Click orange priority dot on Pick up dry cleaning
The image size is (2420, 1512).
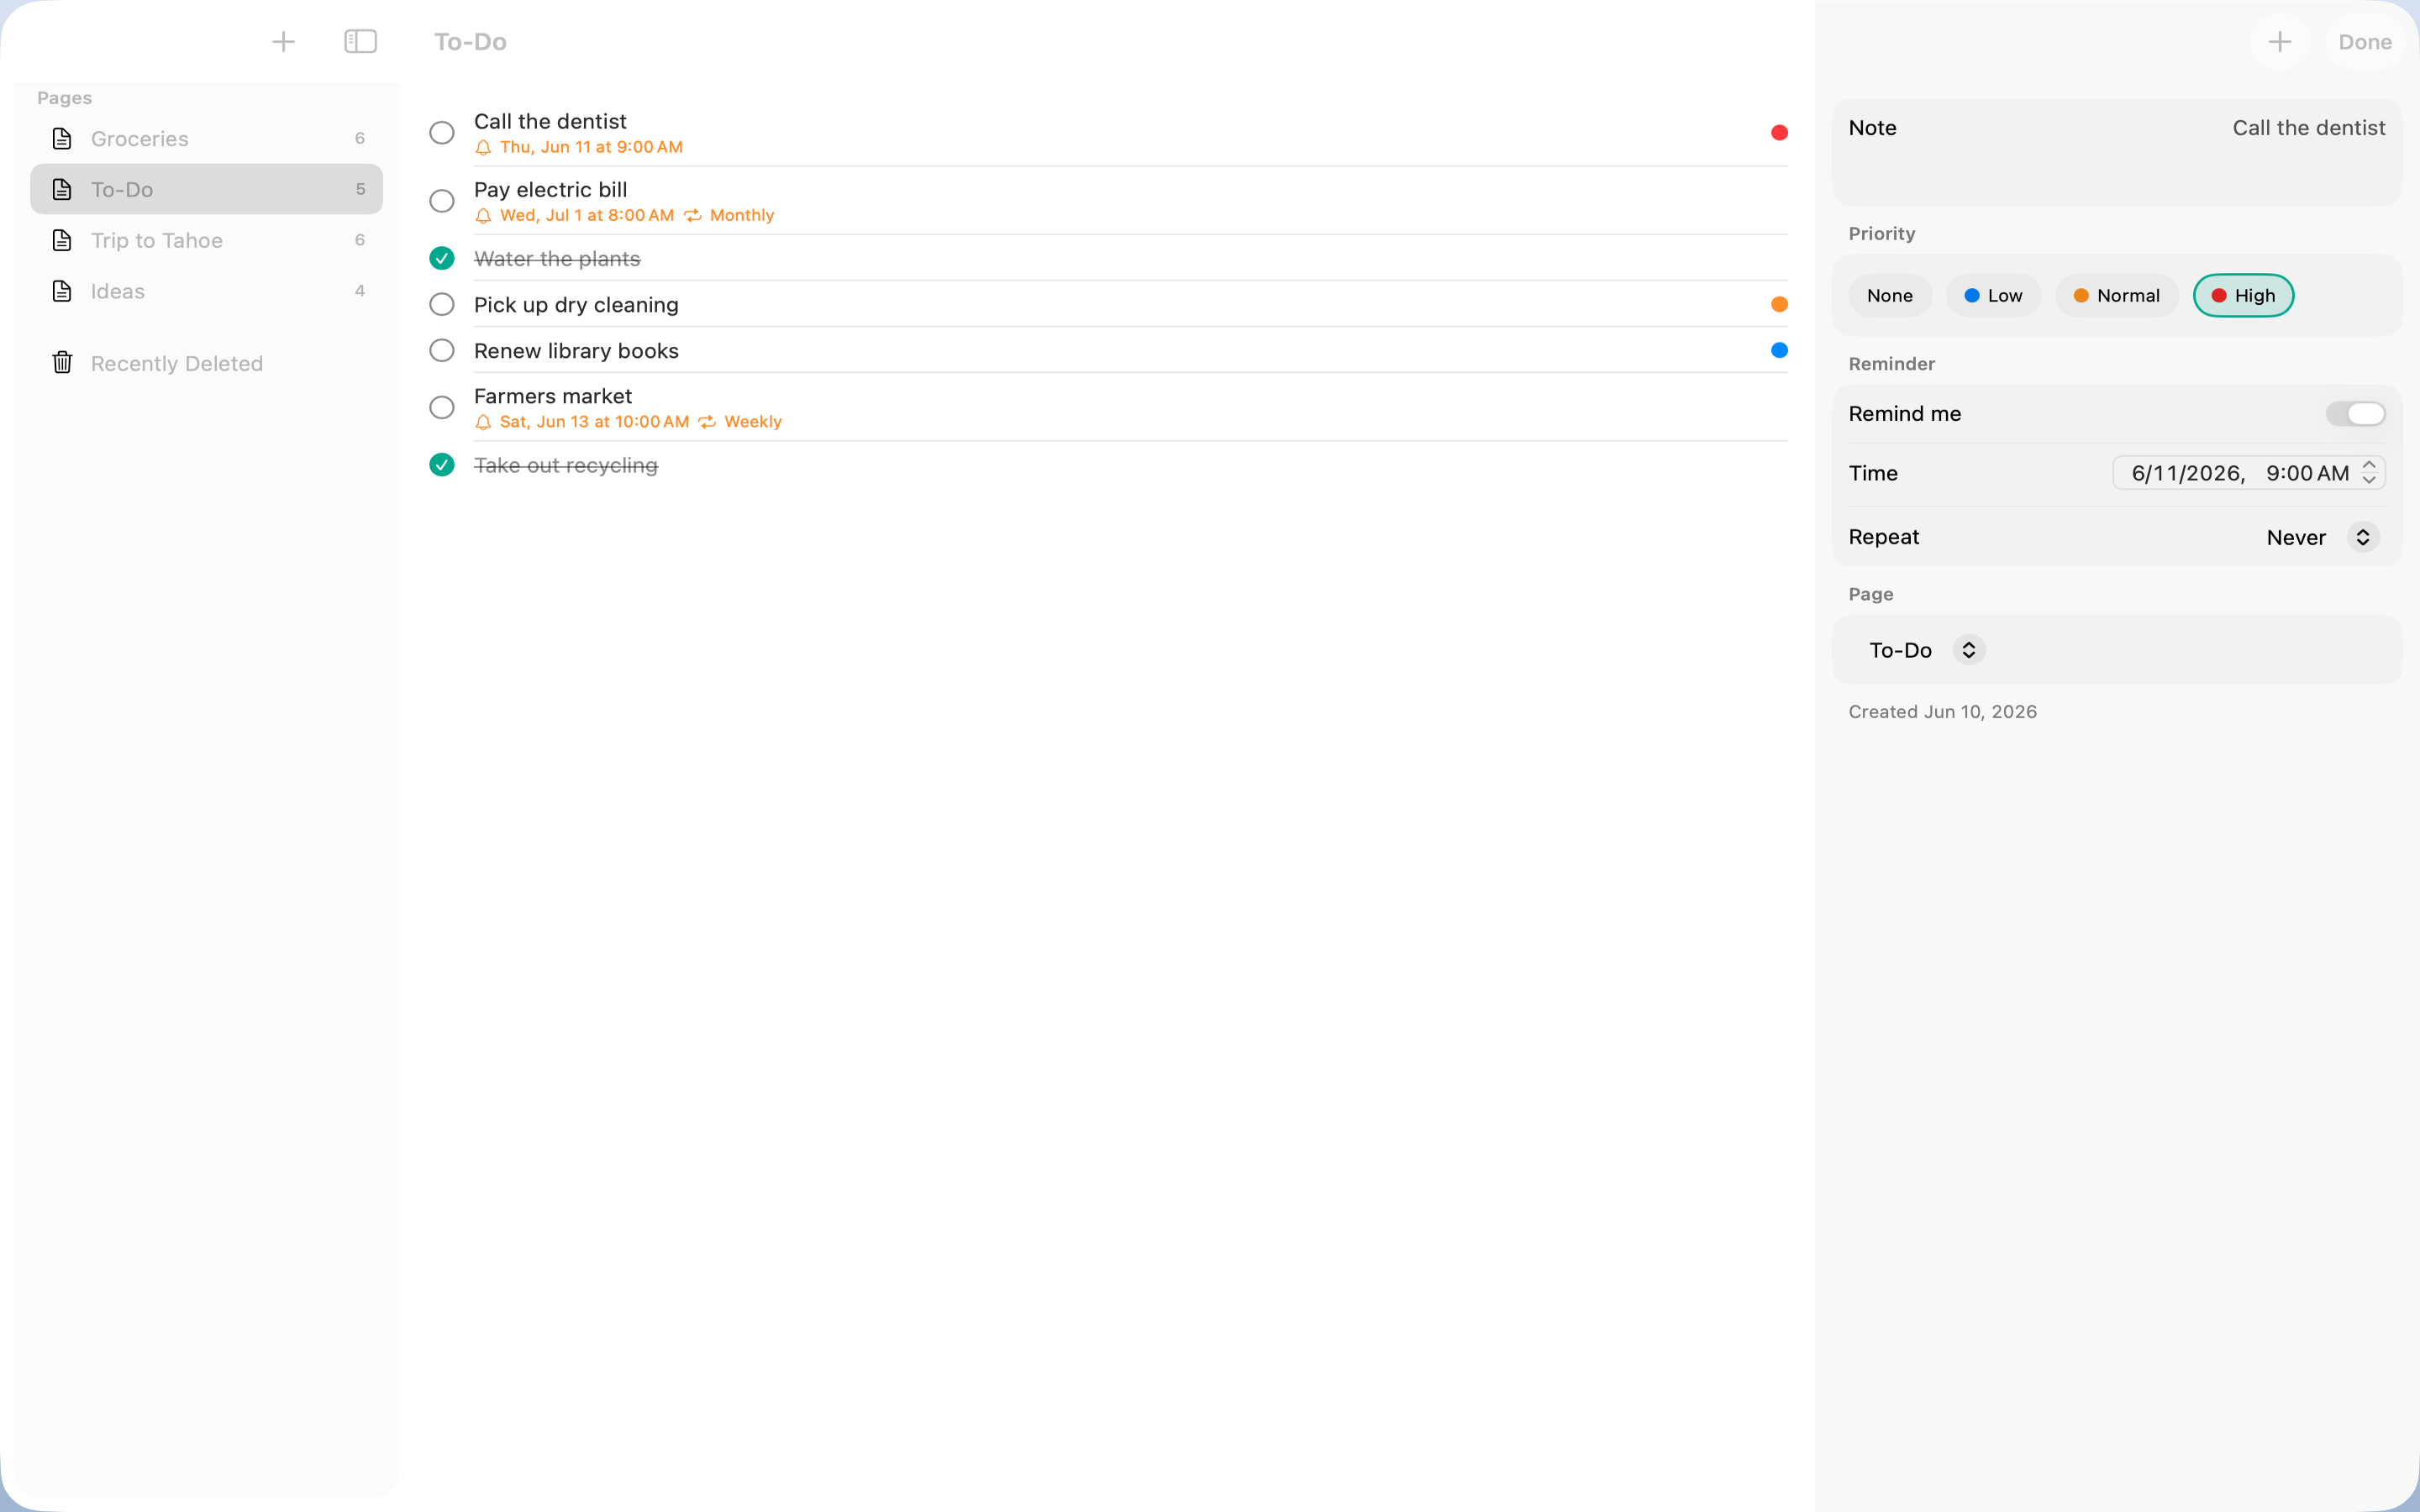point(1779,304)
